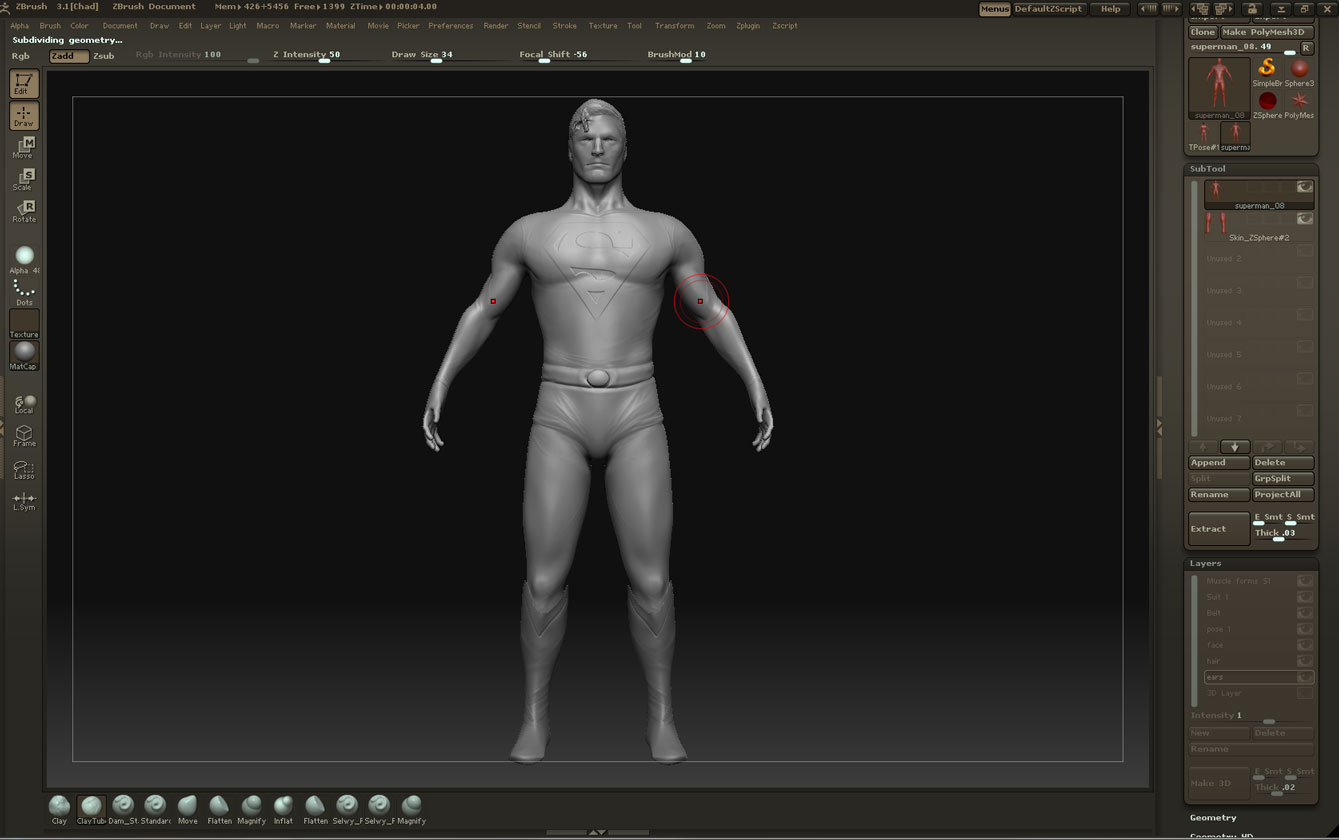
Task: Open the Preferences menu
Action: click(451, 26)
